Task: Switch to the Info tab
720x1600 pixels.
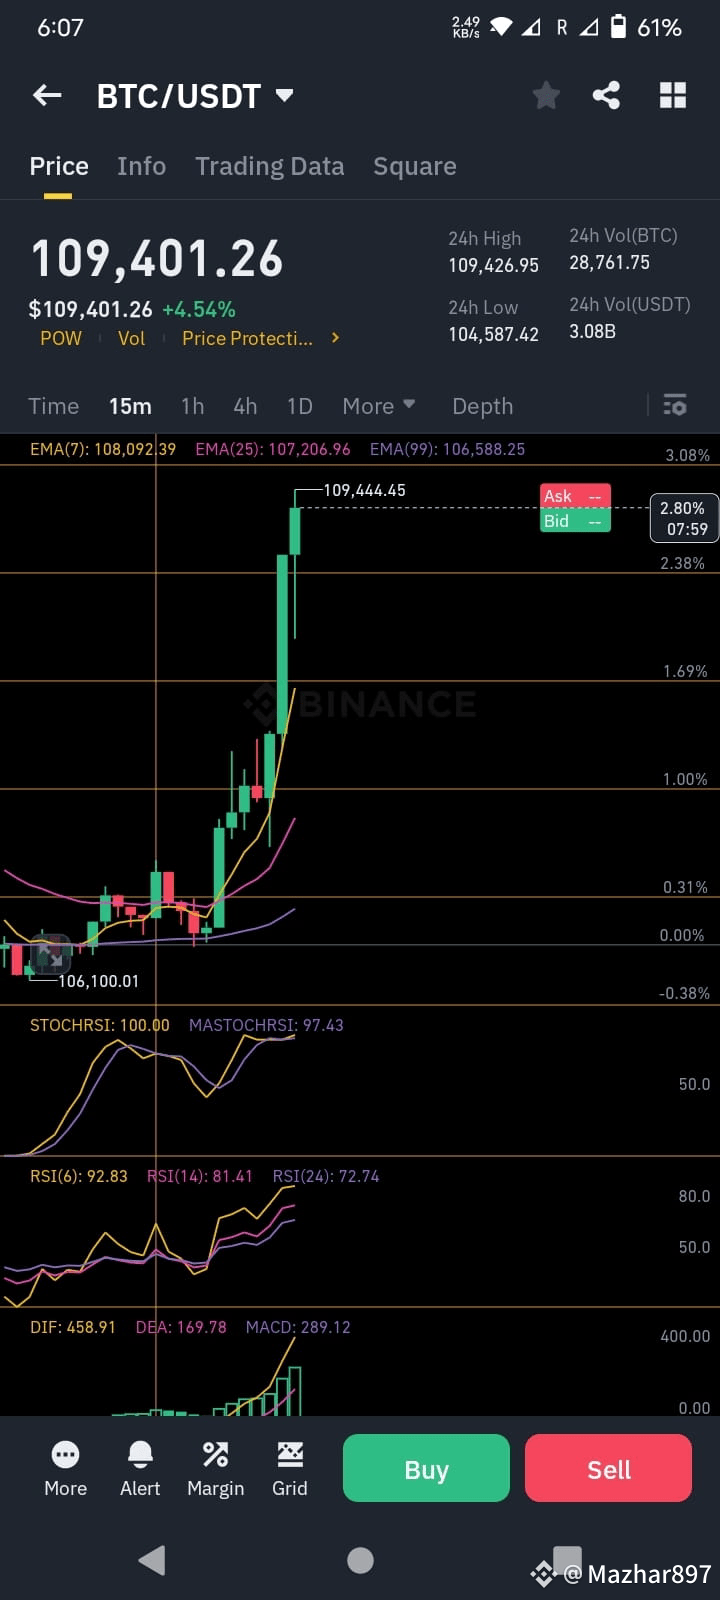Action: coord(141,166)
